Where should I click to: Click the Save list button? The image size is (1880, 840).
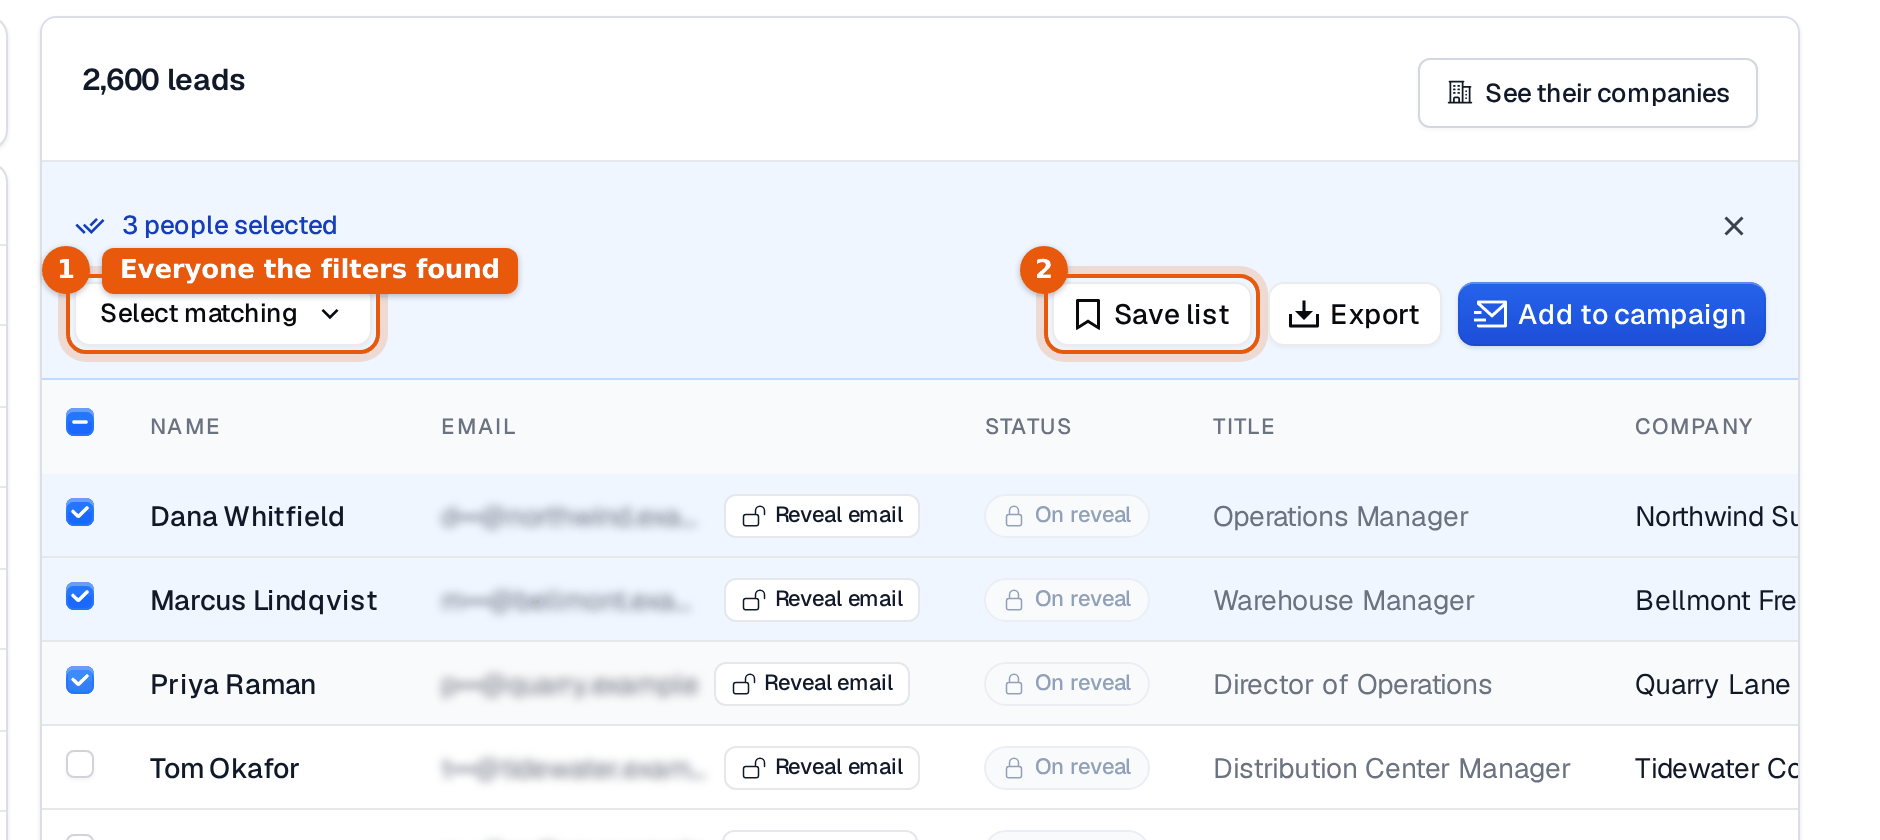click(x=1151, y=314)
